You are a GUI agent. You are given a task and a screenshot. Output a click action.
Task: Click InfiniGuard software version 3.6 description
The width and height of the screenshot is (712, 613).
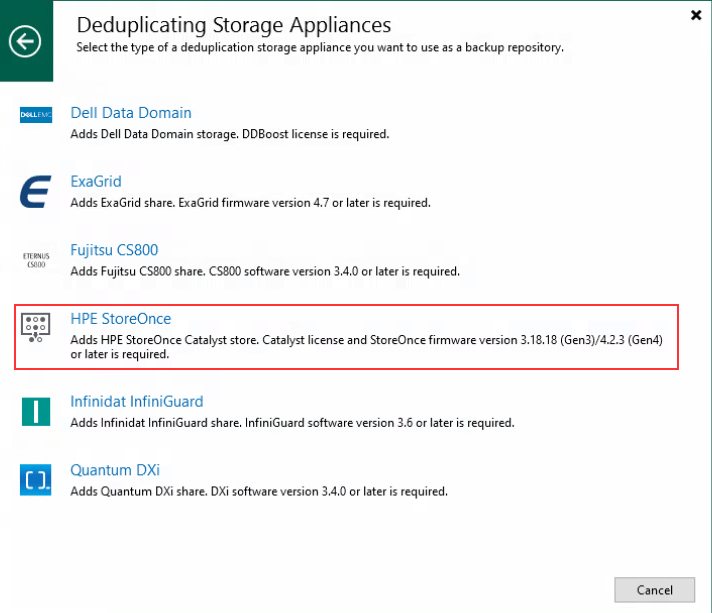pyautogui.click(x=292, y=423)
